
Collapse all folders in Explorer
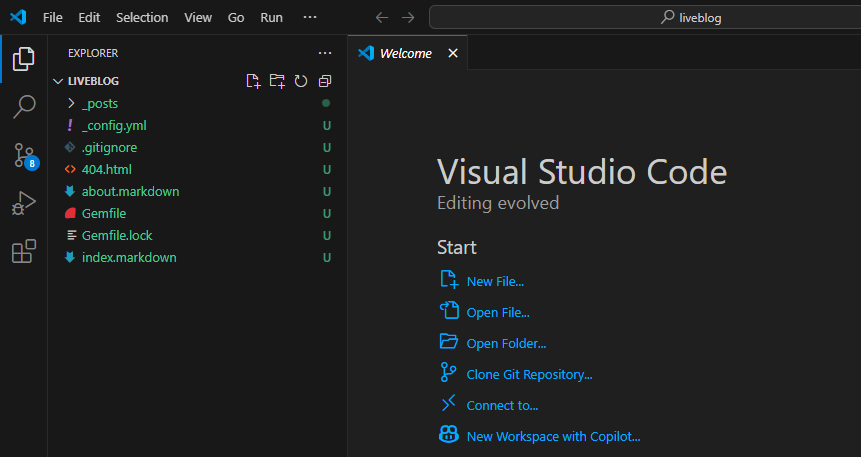pos(325,81)
